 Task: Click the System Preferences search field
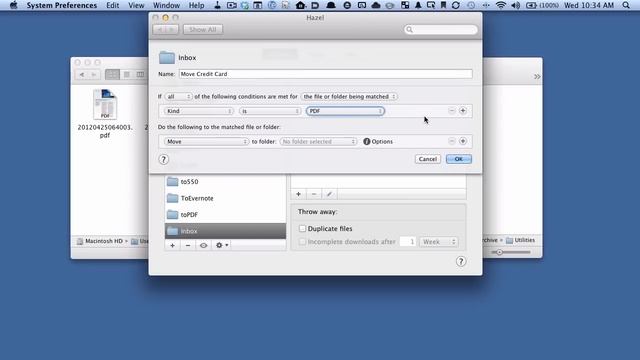[x=440, y=29]
